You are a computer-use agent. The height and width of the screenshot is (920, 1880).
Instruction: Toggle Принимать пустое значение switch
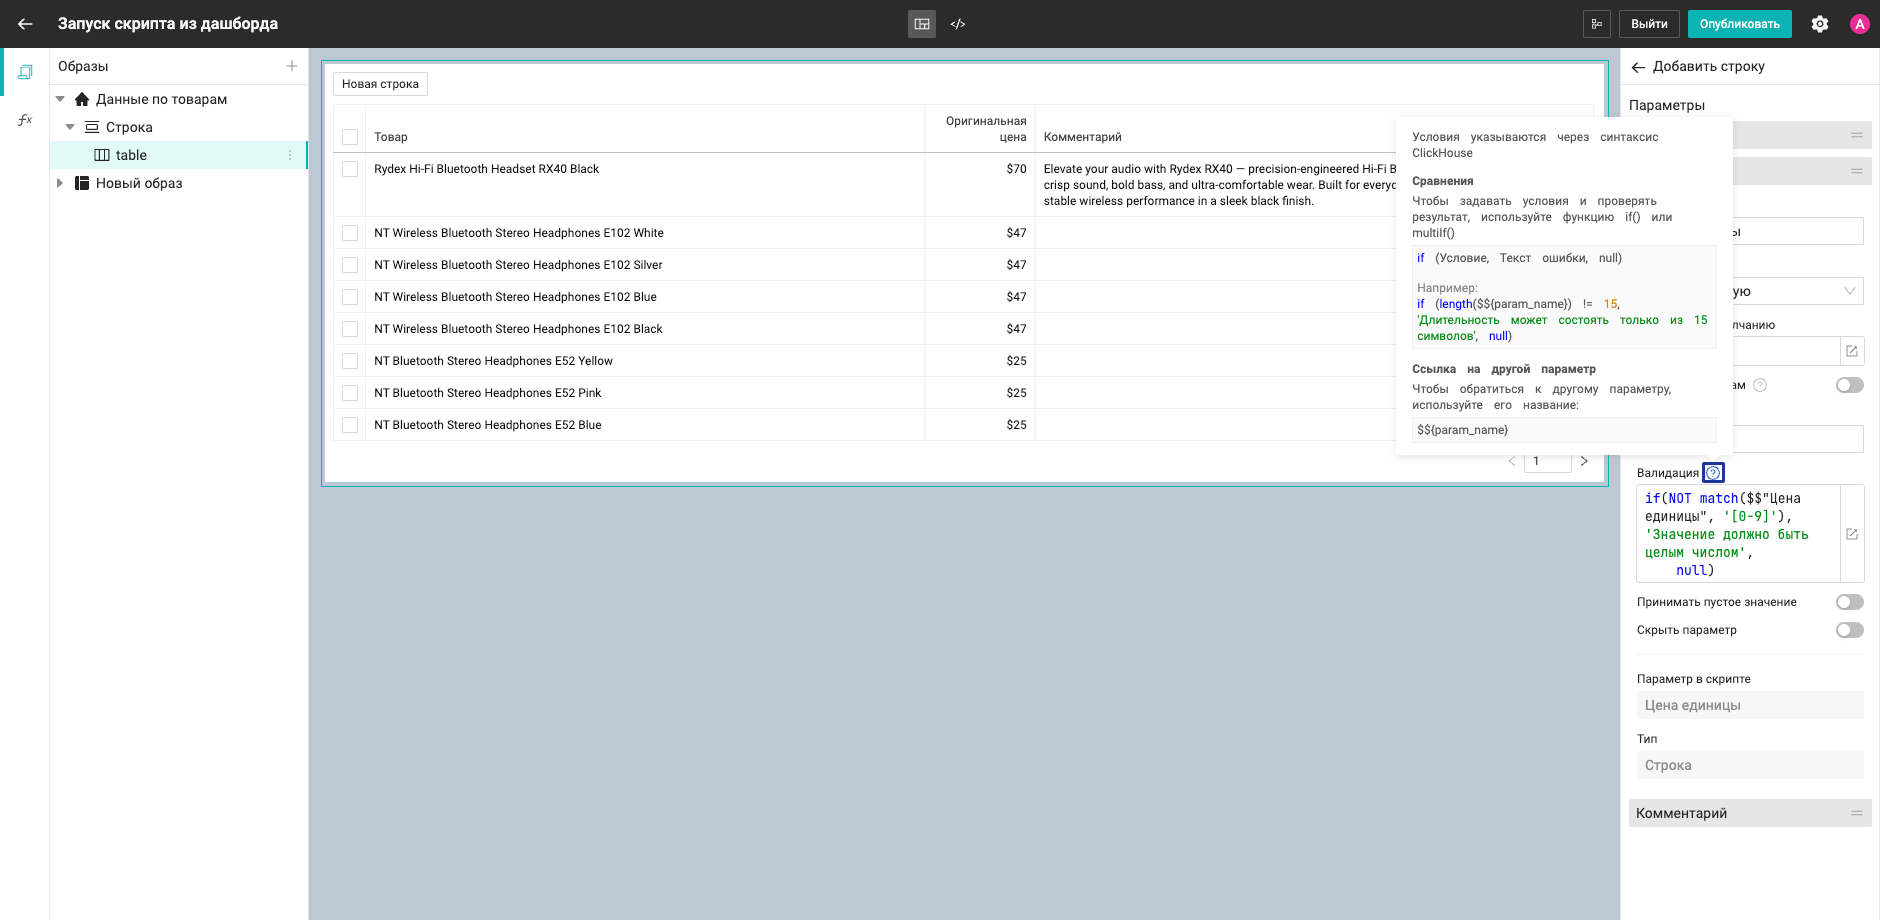pyautogui.click(x=1849, y=602)
